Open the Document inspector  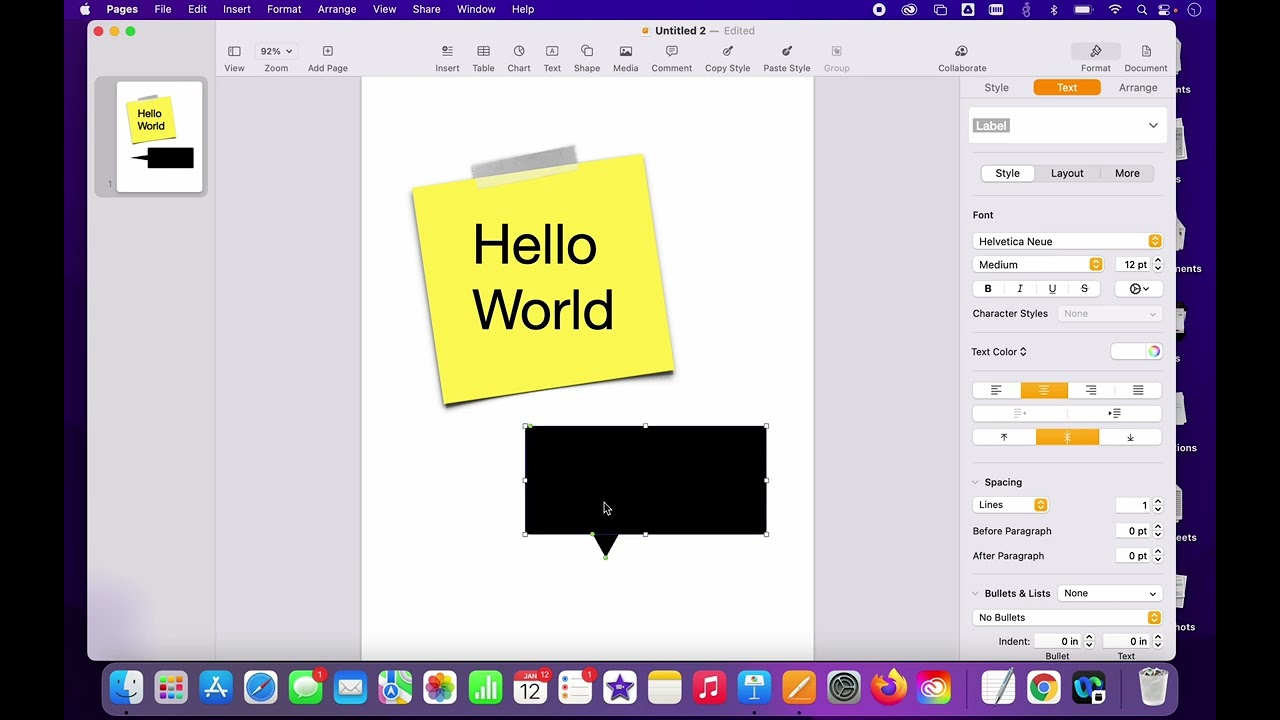point(1146,58)
